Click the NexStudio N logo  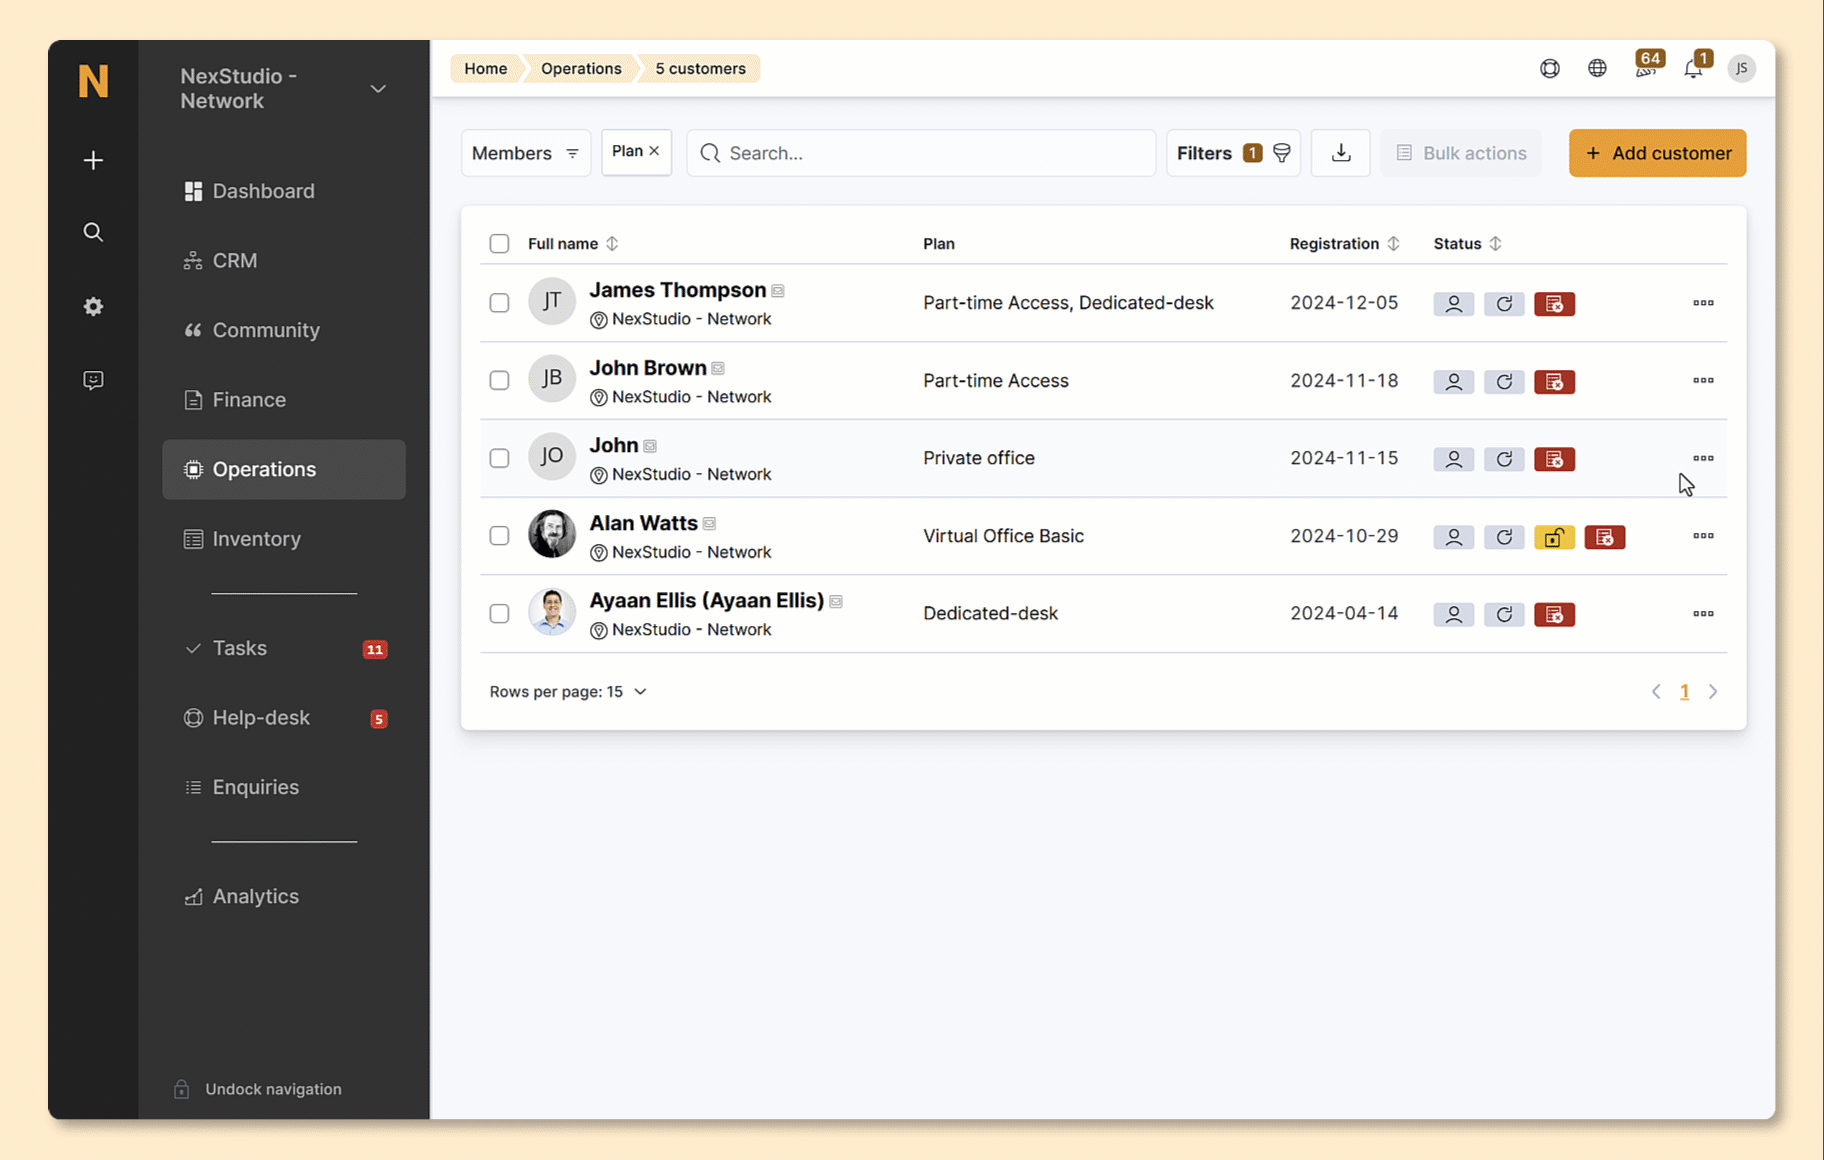pyautogui.click(x=93, y=81)
